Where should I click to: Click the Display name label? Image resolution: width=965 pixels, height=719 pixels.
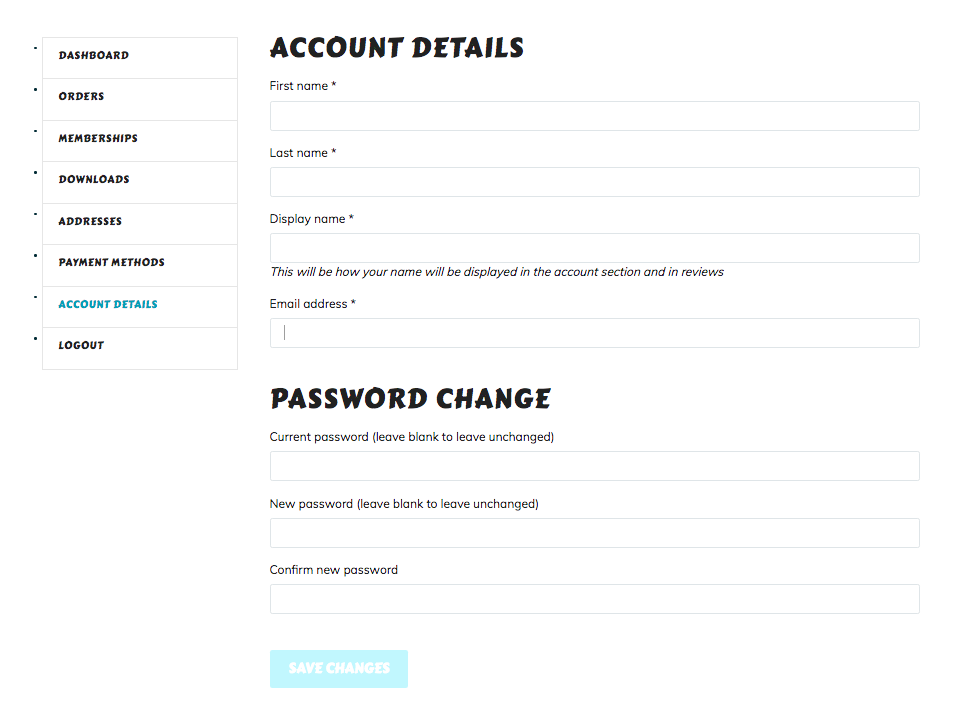pyautogui.click(x=308, y=219)
